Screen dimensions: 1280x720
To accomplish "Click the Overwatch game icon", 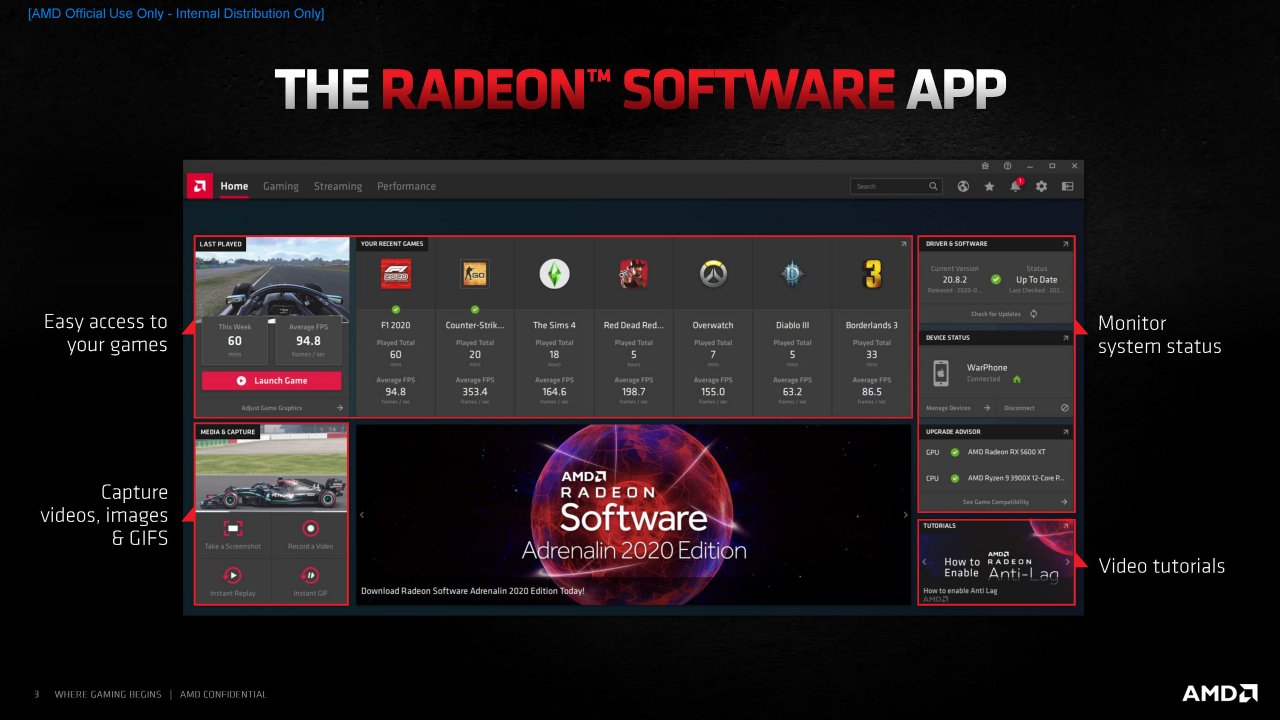I will coord(712,274).
